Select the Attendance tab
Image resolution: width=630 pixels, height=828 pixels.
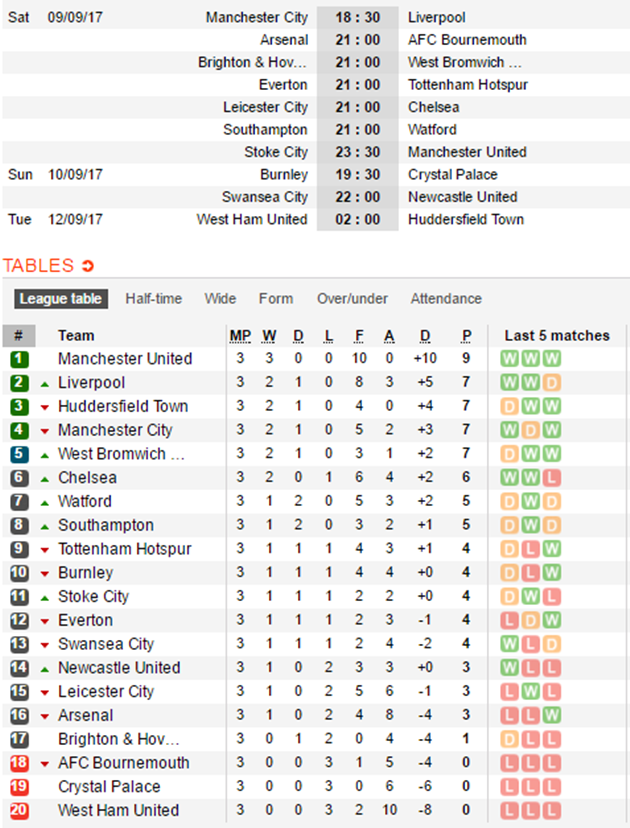click(446, 299)
